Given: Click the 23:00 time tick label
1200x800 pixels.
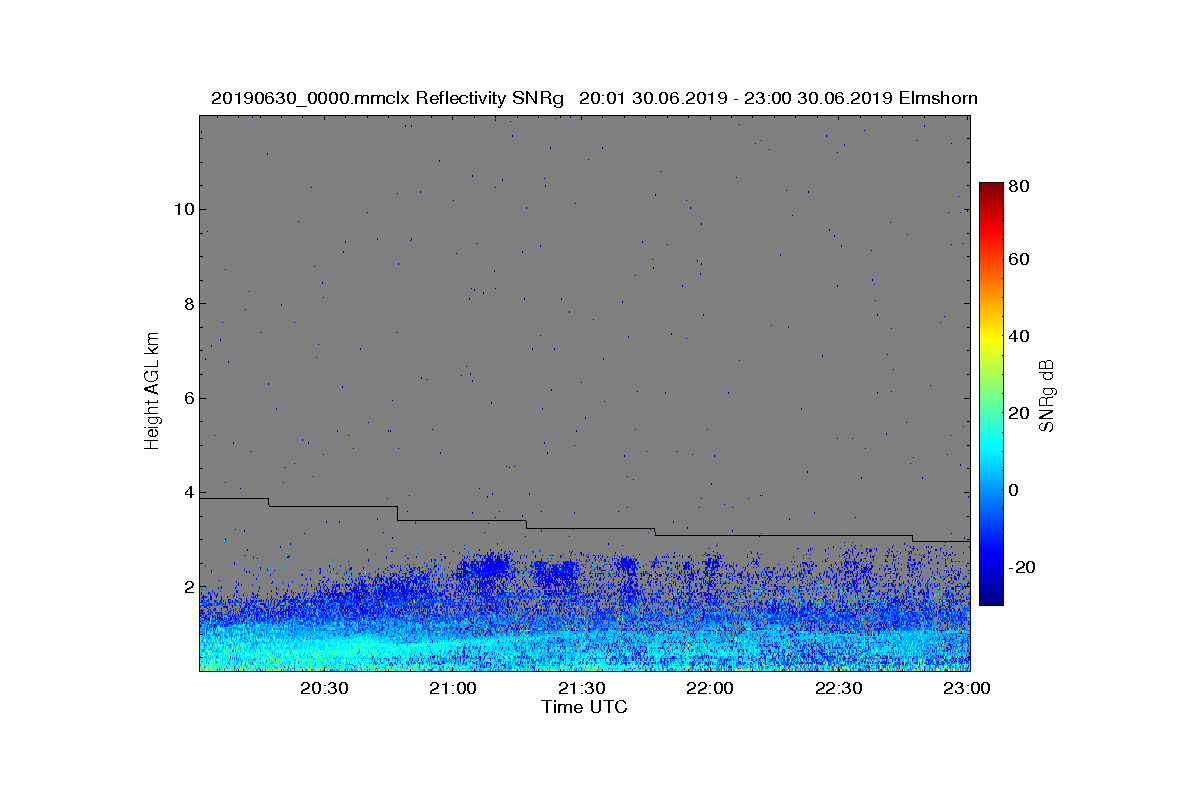Looking at the screenshot, I should [x=968, y=689].
